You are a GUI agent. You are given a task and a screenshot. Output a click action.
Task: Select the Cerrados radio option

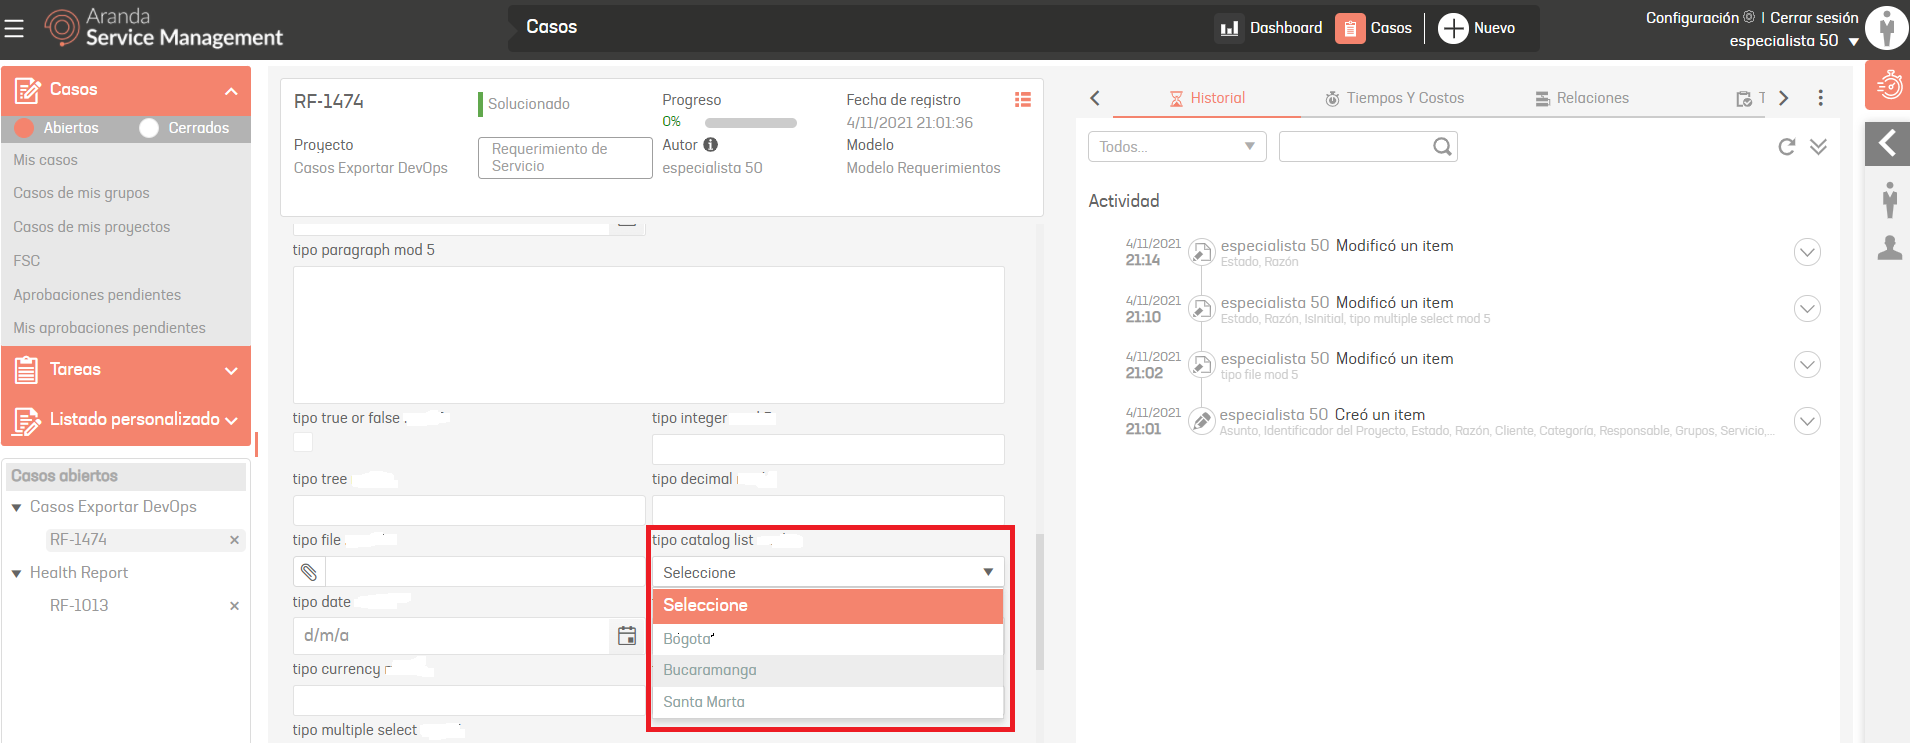click(149, 128)
